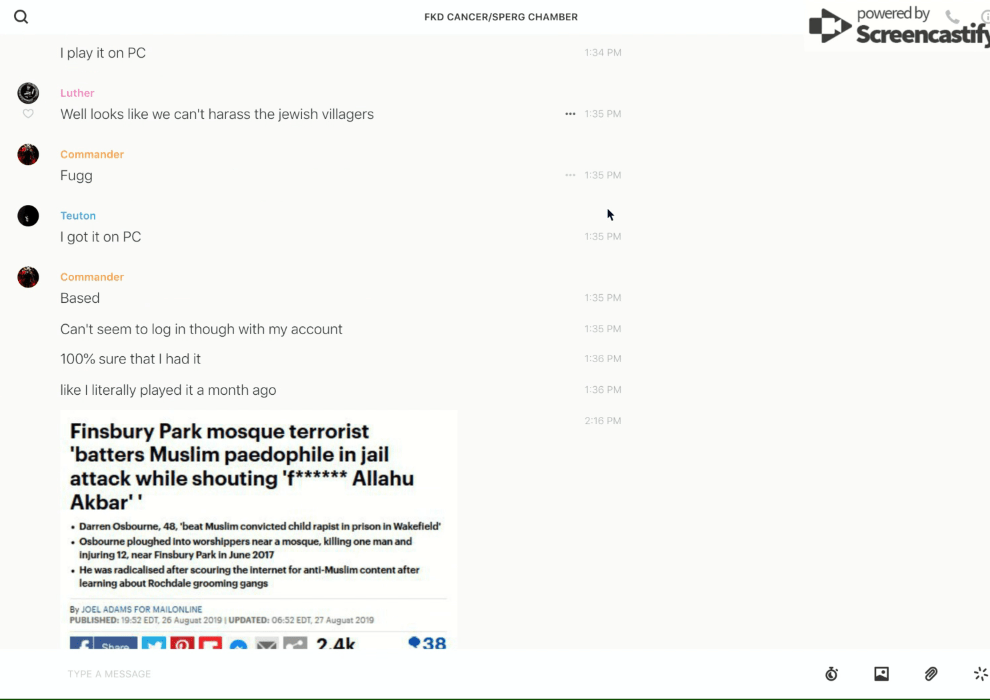Set a timed message with the stopwatch icon

(x=831, y=674)
